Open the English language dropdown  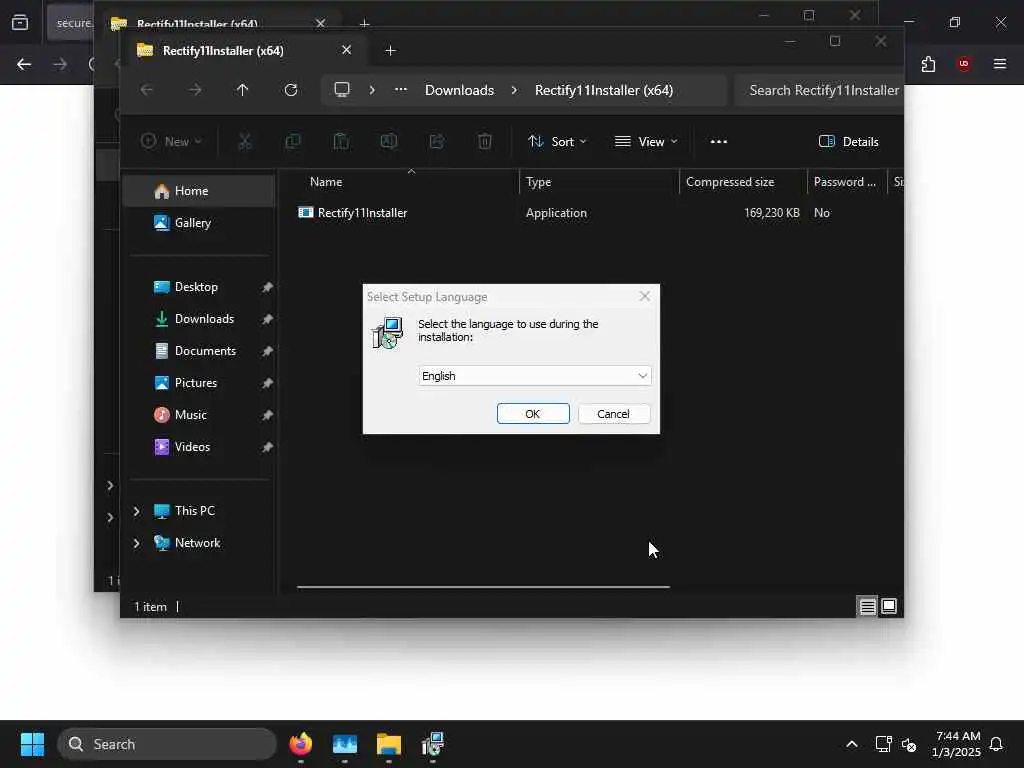tap(534, 376)
